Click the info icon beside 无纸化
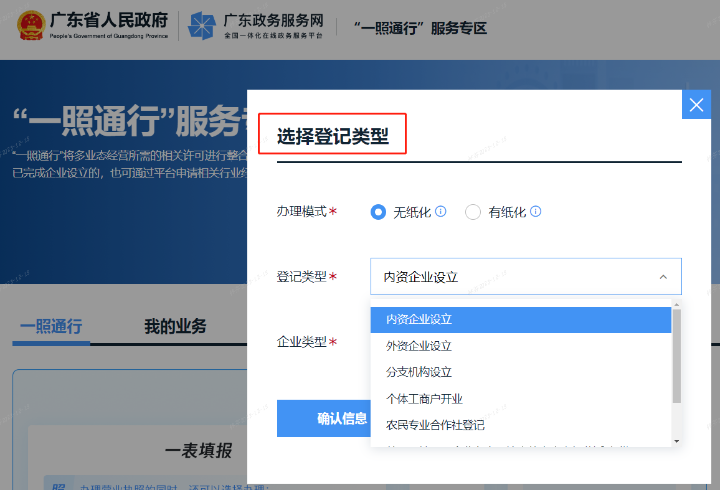The image size is (720, 490). point(440,212)
